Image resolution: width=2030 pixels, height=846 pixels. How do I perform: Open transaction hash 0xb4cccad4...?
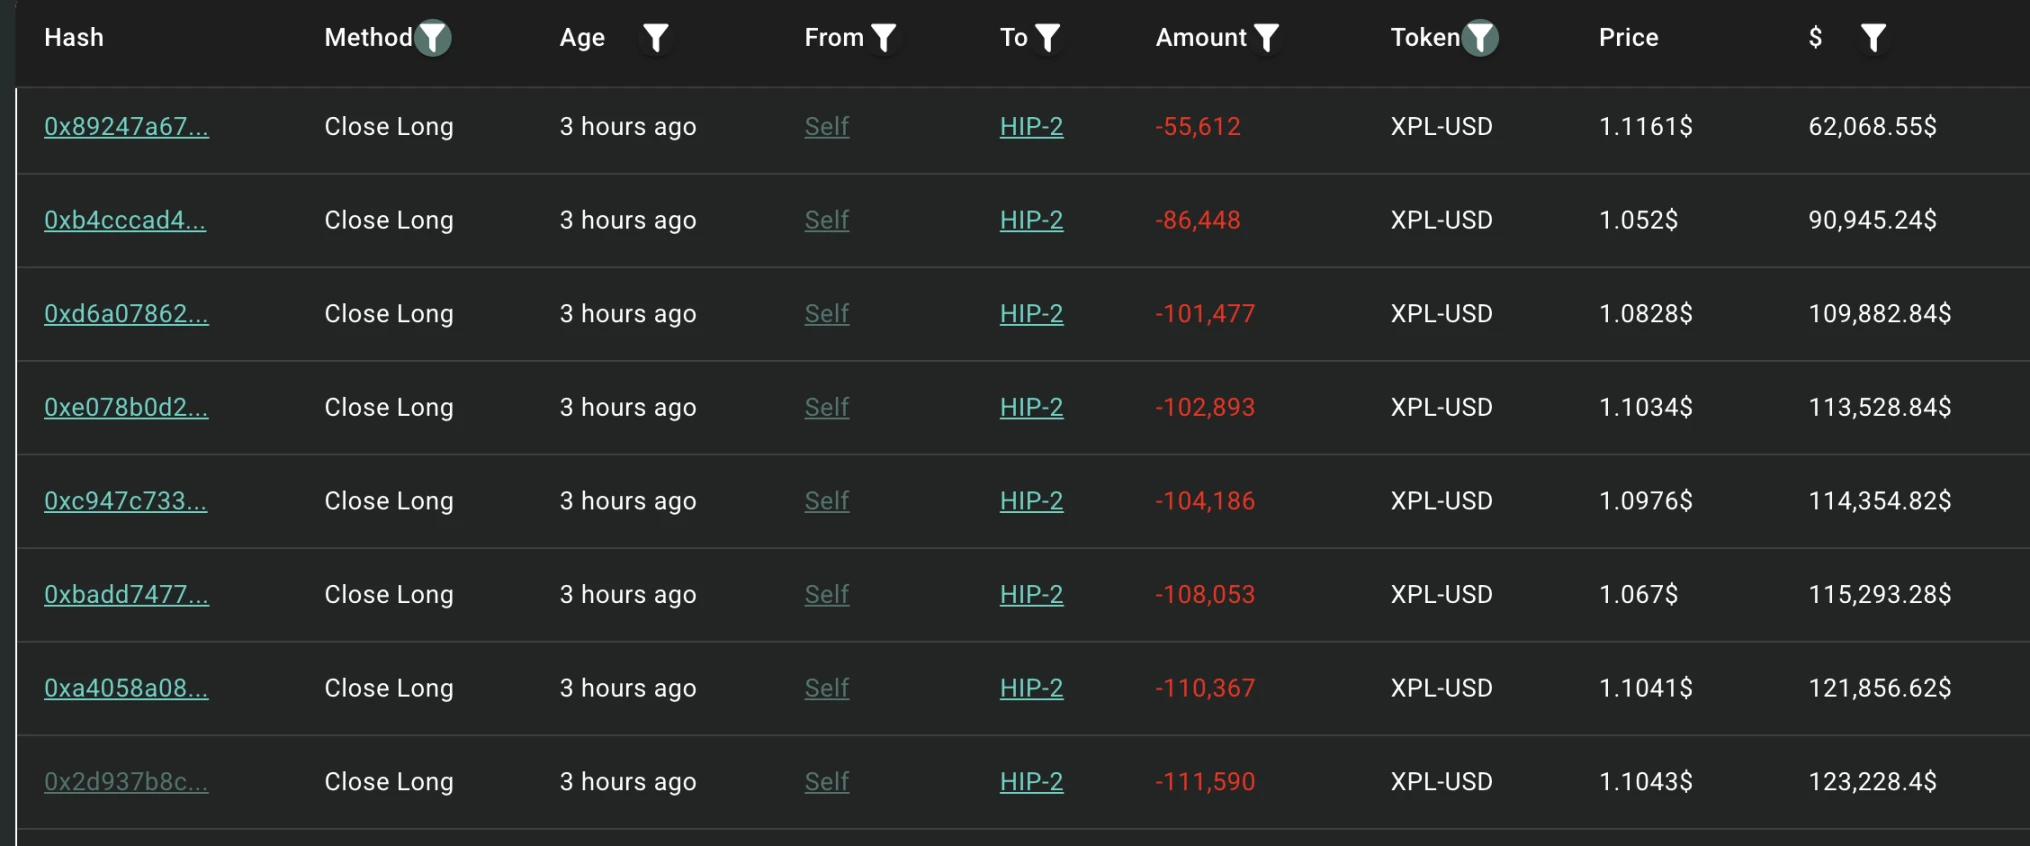(x=125, y=220)
